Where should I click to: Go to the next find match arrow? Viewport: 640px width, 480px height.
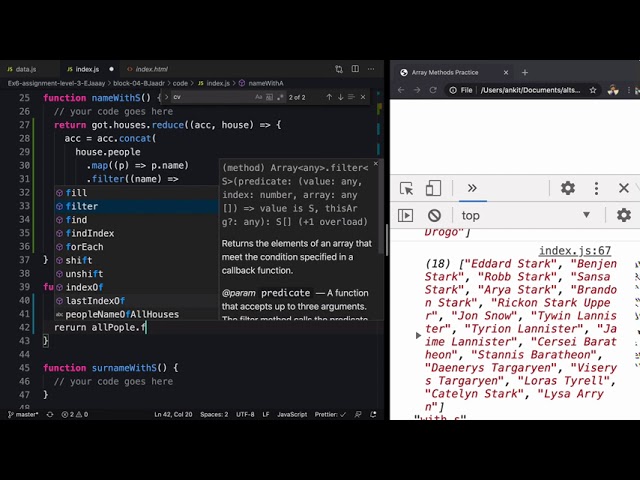coord(340,97)
